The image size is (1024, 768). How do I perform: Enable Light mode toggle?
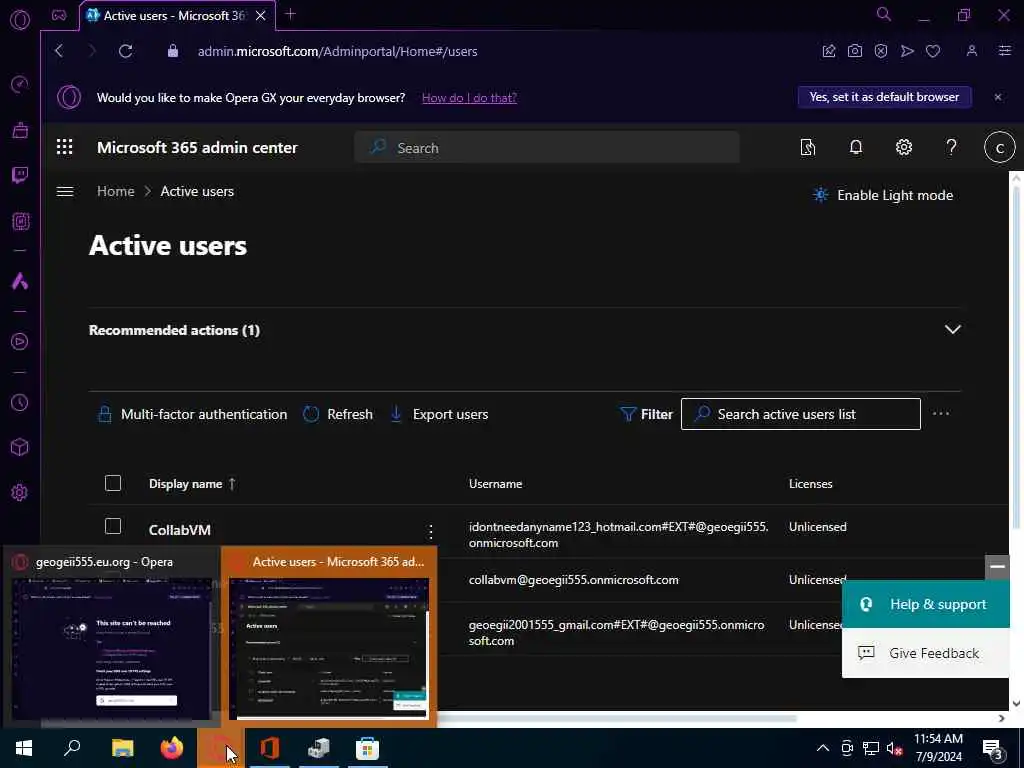(x=882, y=195)
